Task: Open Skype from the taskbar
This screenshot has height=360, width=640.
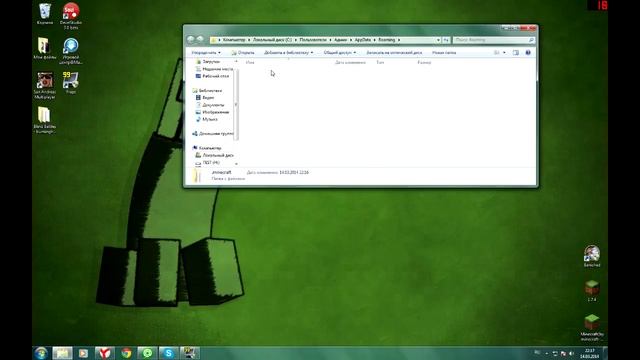Action: [169, 353]
